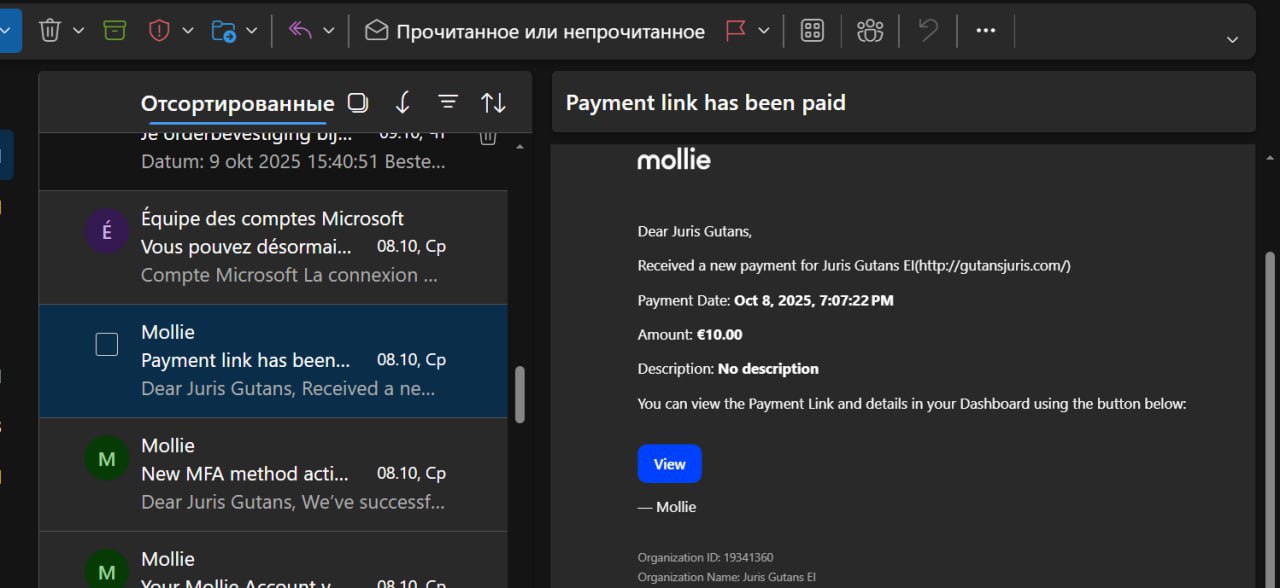1280x588 pixels.
Task: Select the É avatar of Microsoft email
Action: pos(107,232)
